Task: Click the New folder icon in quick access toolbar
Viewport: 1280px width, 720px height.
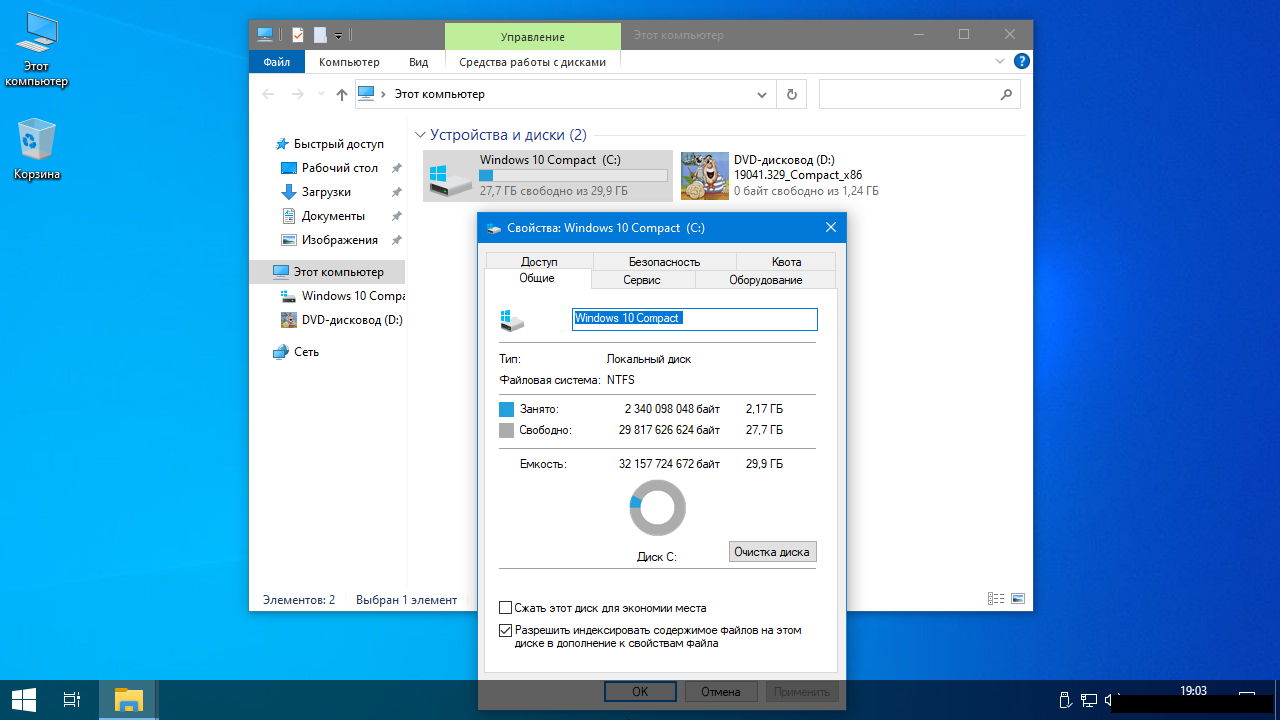Action: pyautogui.click(x=320, y=35)
